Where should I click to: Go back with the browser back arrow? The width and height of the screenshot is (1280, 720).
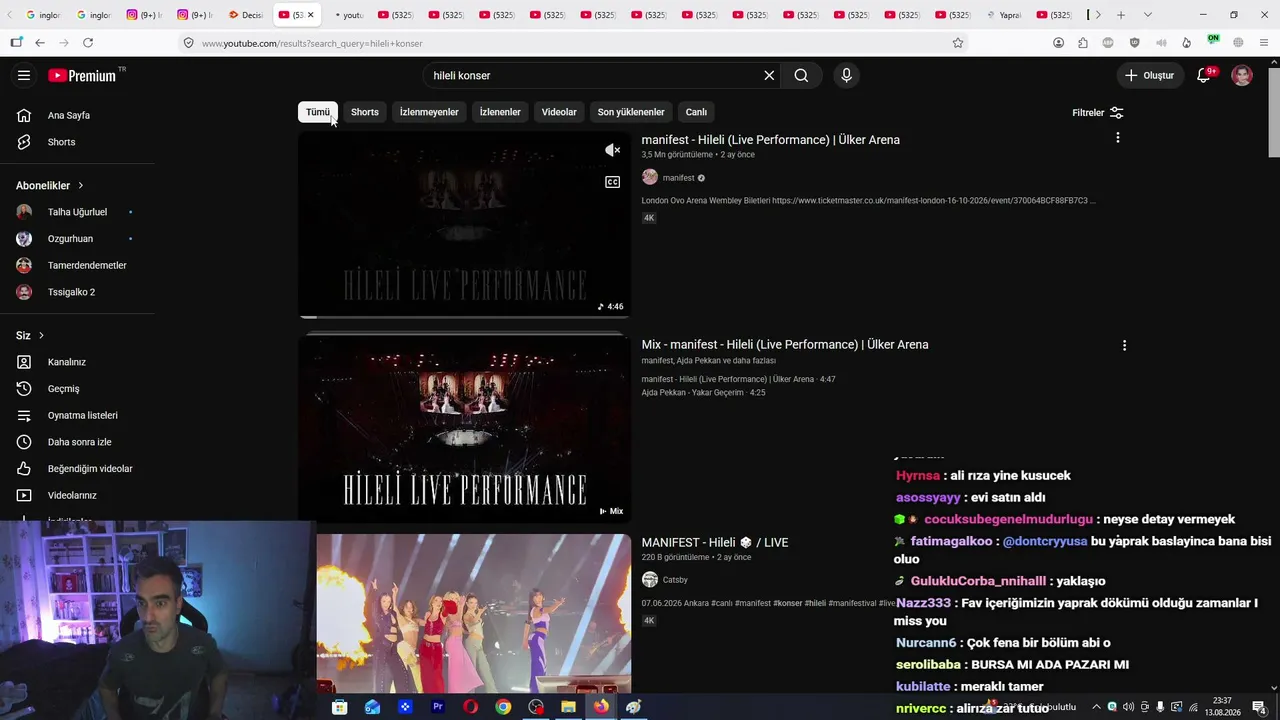[39, 43]
